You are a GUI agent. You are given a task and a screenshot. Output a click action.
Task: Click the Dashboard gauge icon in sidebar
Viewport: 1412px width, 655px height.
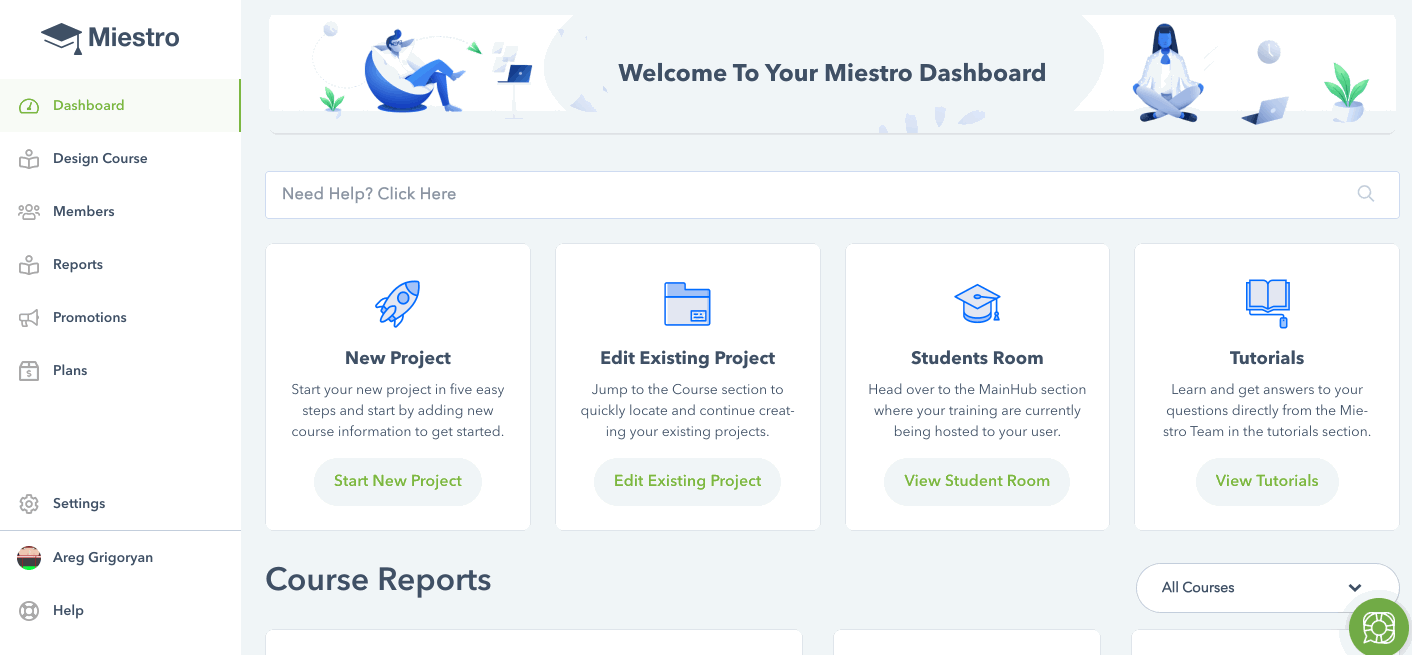pos(29,106)
